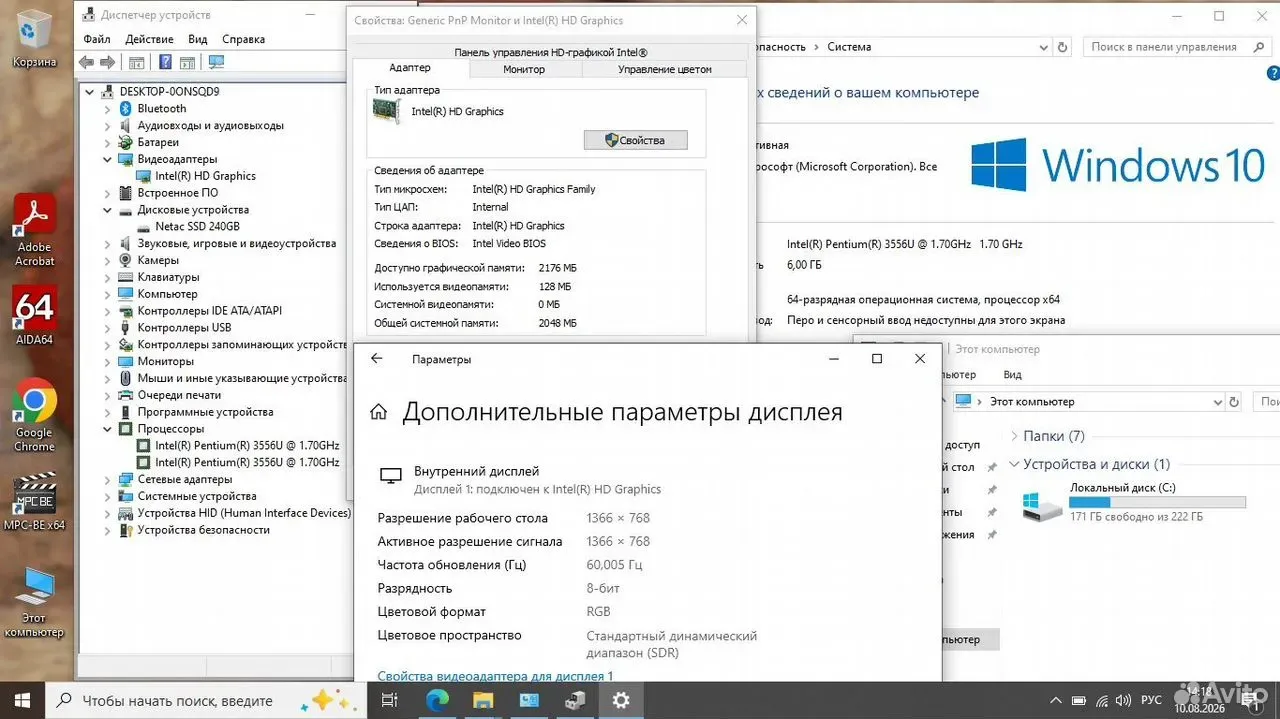1280x719 pixels.
Task: Expand the Камеры category arrow
Action: pyautogui.click(x=107, y=260)
